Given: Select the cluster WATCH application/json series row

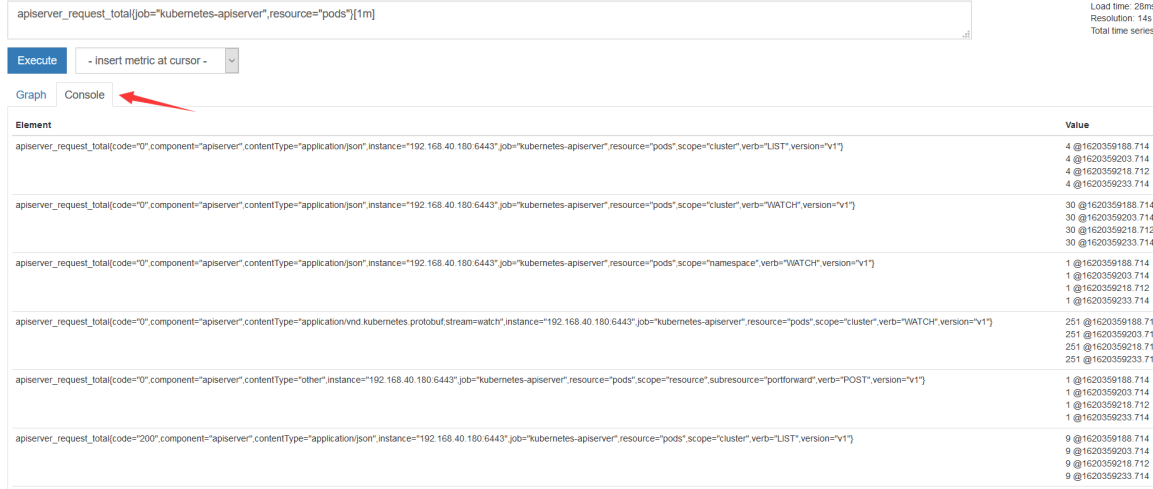Looking at the screenshot, I should coord(436,205).
